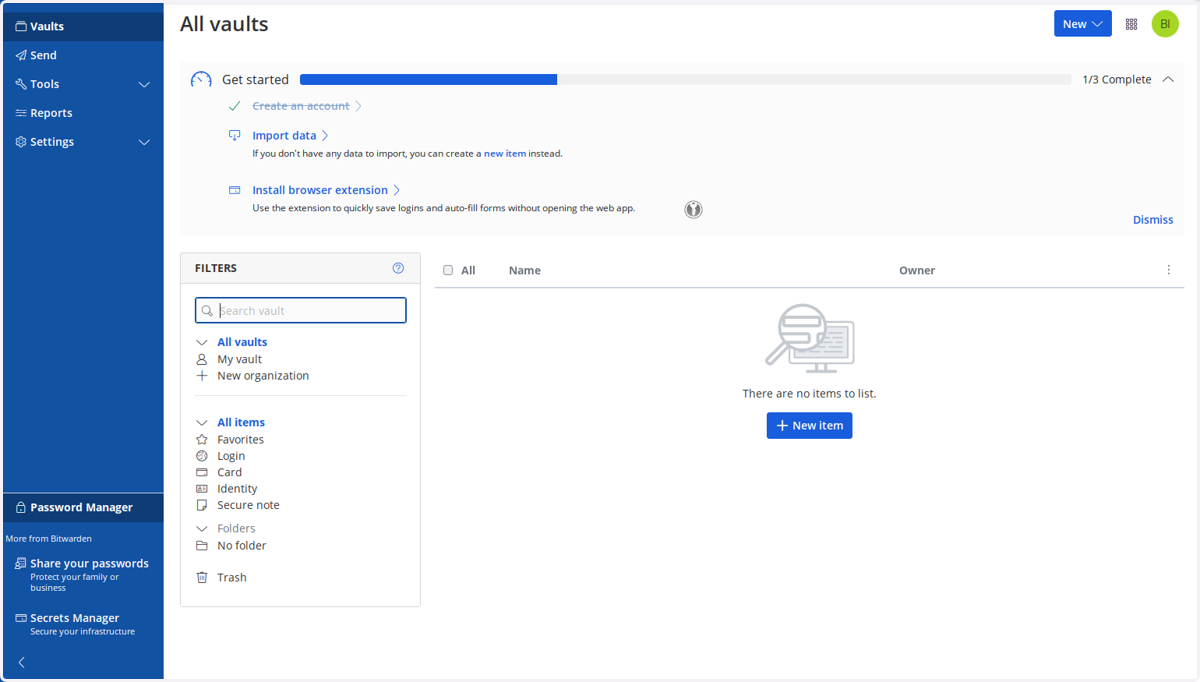The height and width of the screenshot is (682, 1200).
Task: Click New organization in filters
Action: pyautogui.click(x=263, y=376)
